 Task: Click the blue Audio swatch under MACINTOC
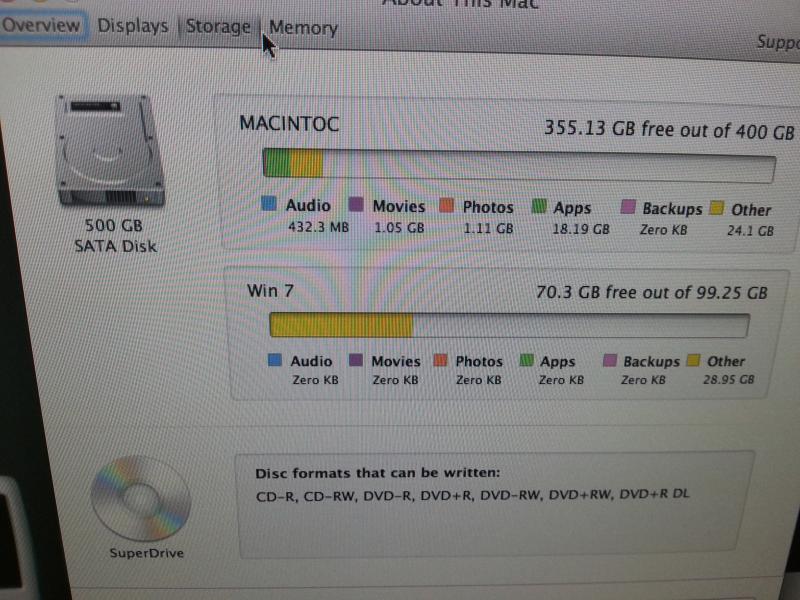[268, 205]
